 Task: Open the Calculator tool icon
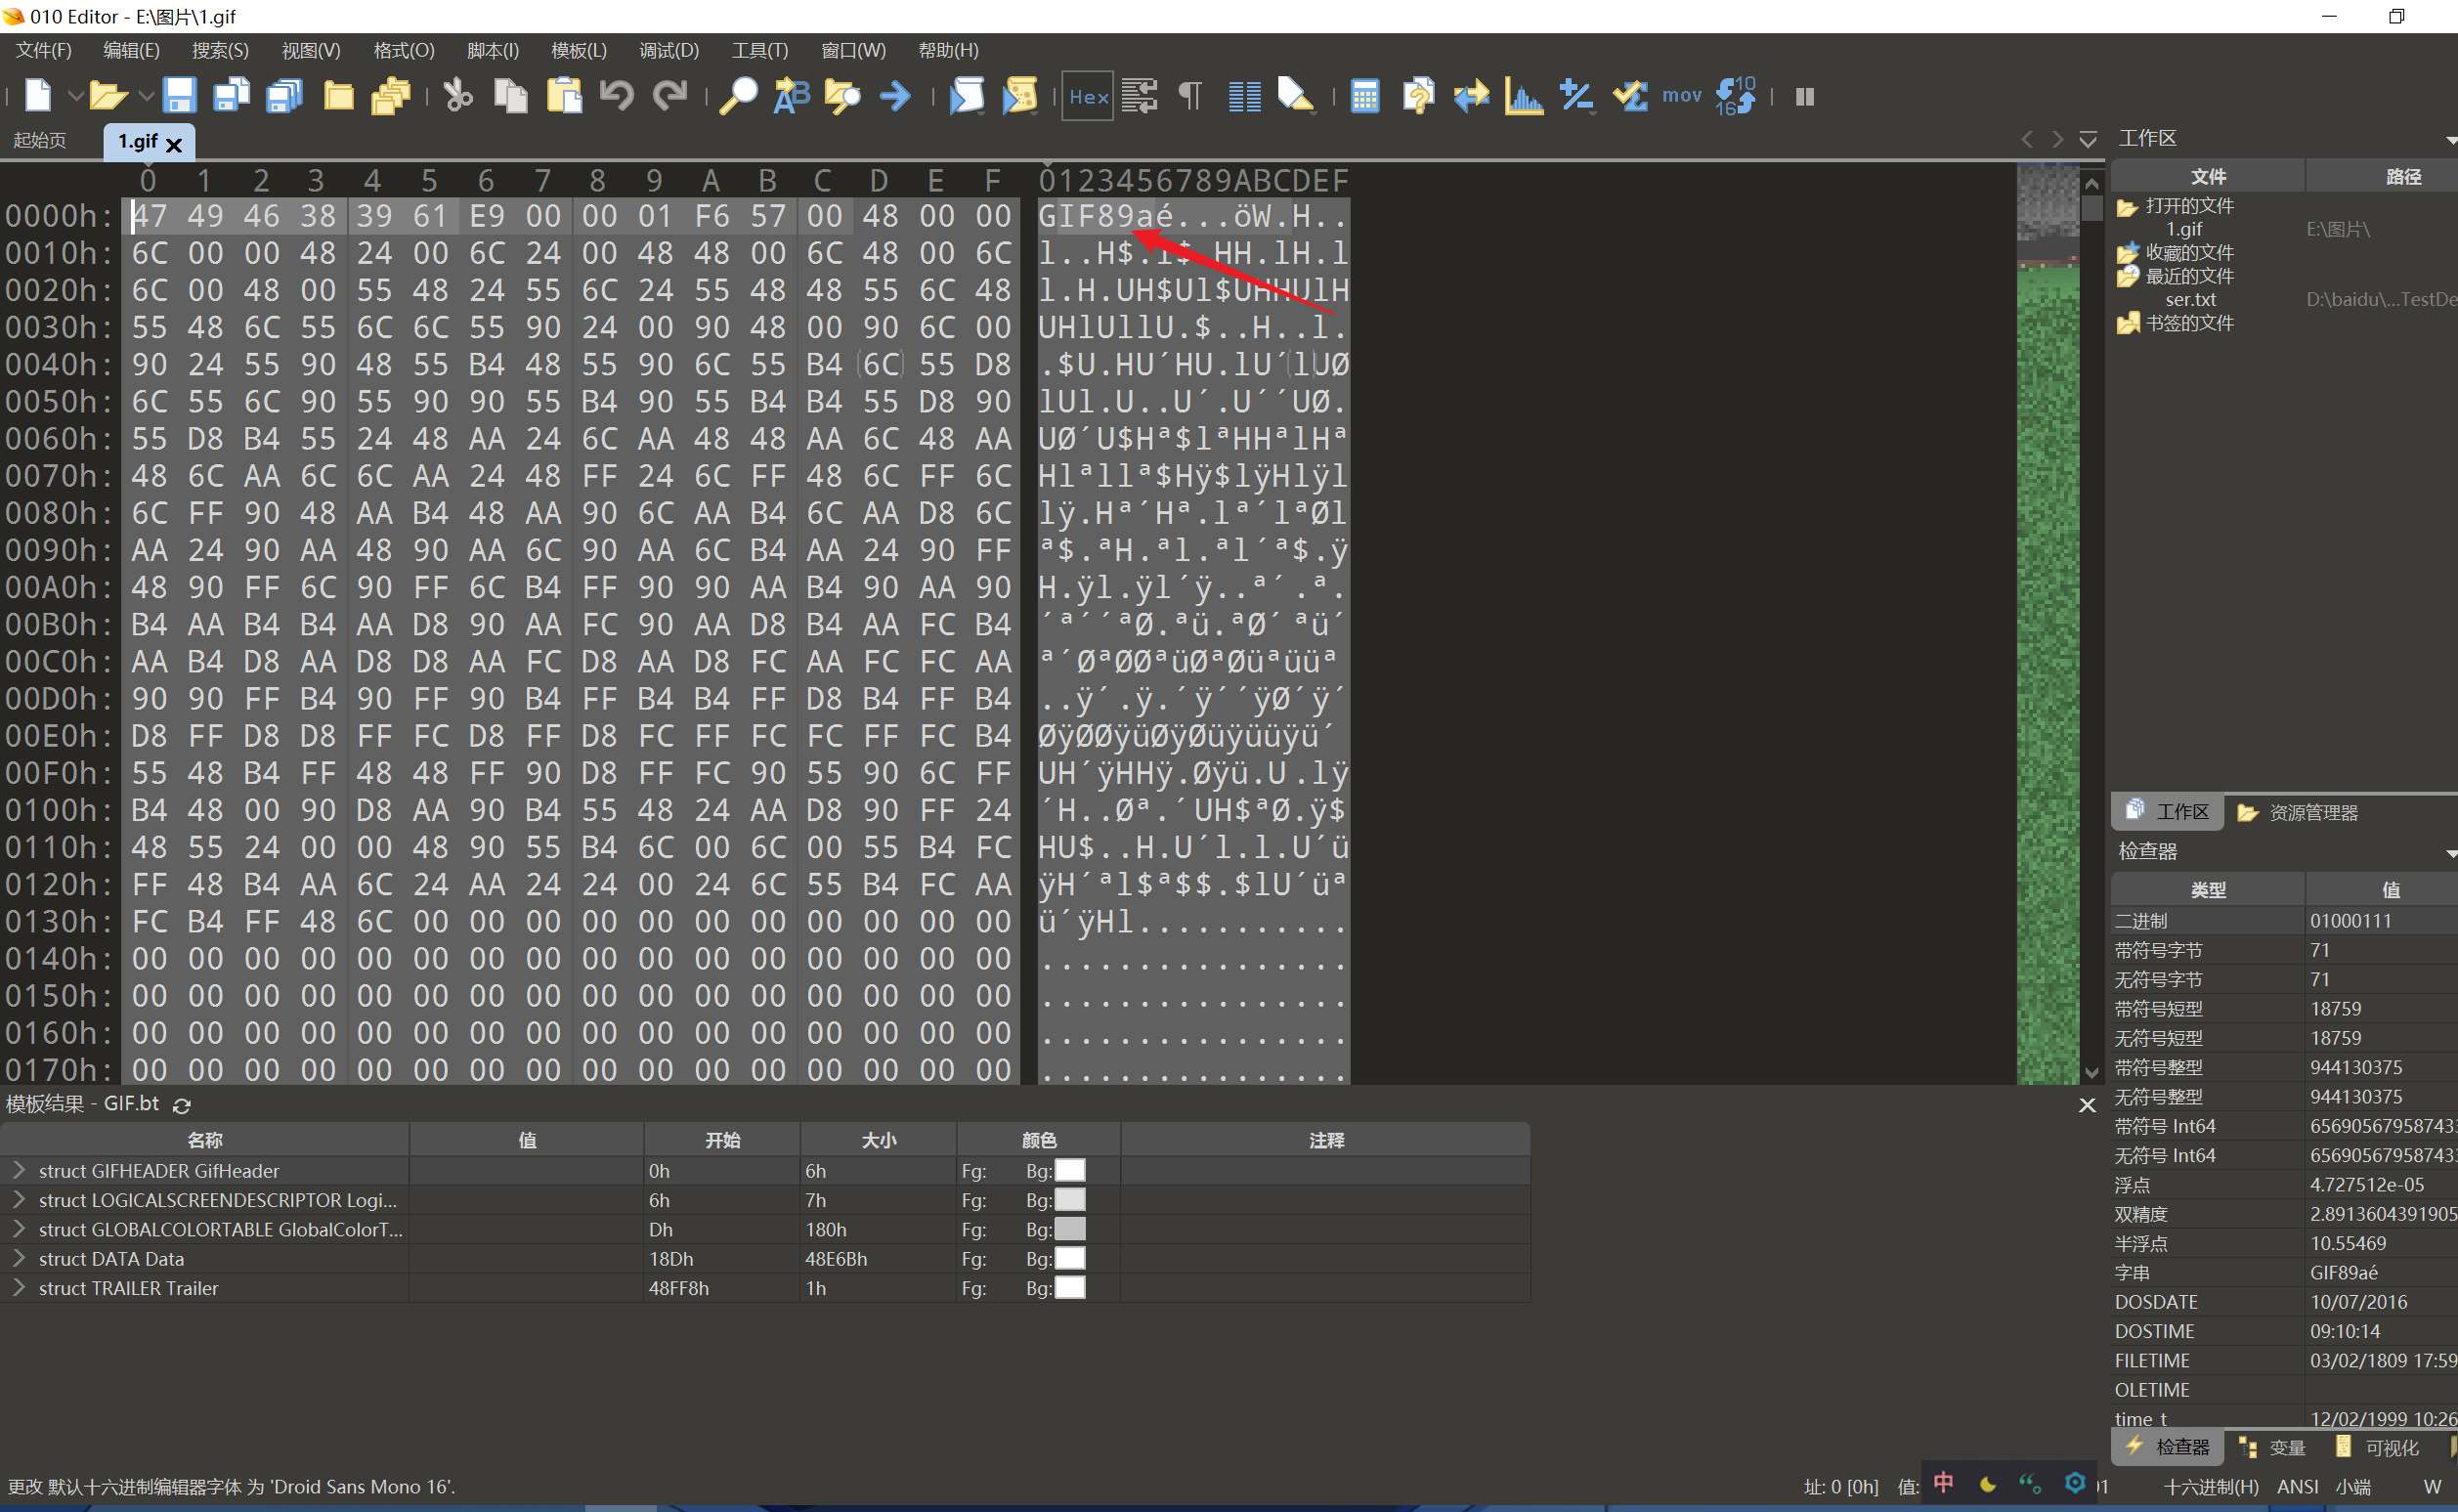click(x=1365, y=96)
